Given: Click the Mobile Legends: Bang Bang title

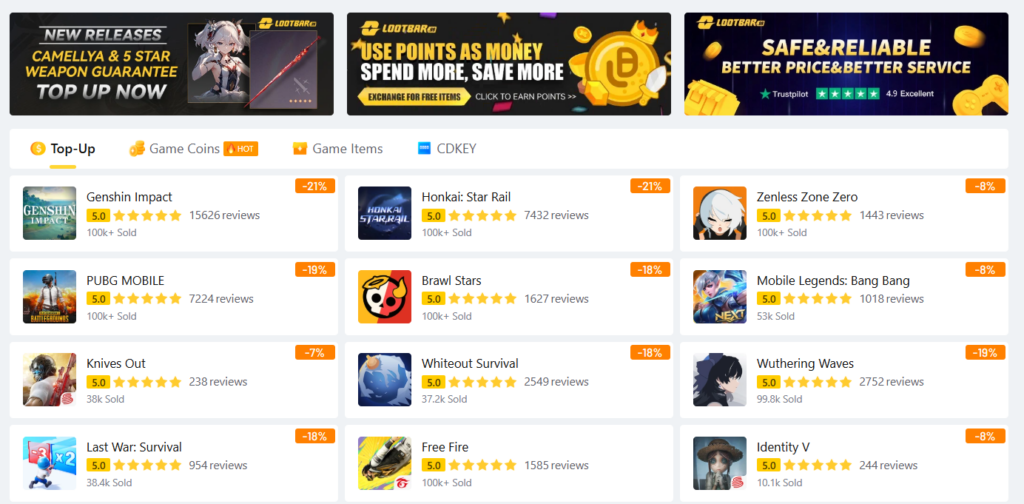Looking at the screenshot, I should point(833,281).
